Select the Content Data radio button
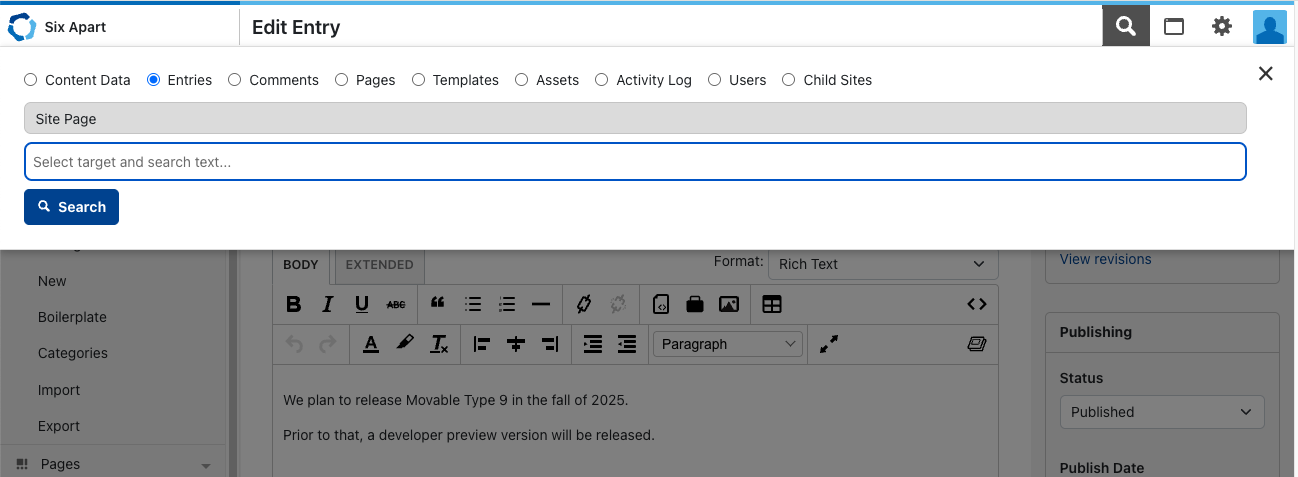1298x477 pixels. click(x=31, y=80)
